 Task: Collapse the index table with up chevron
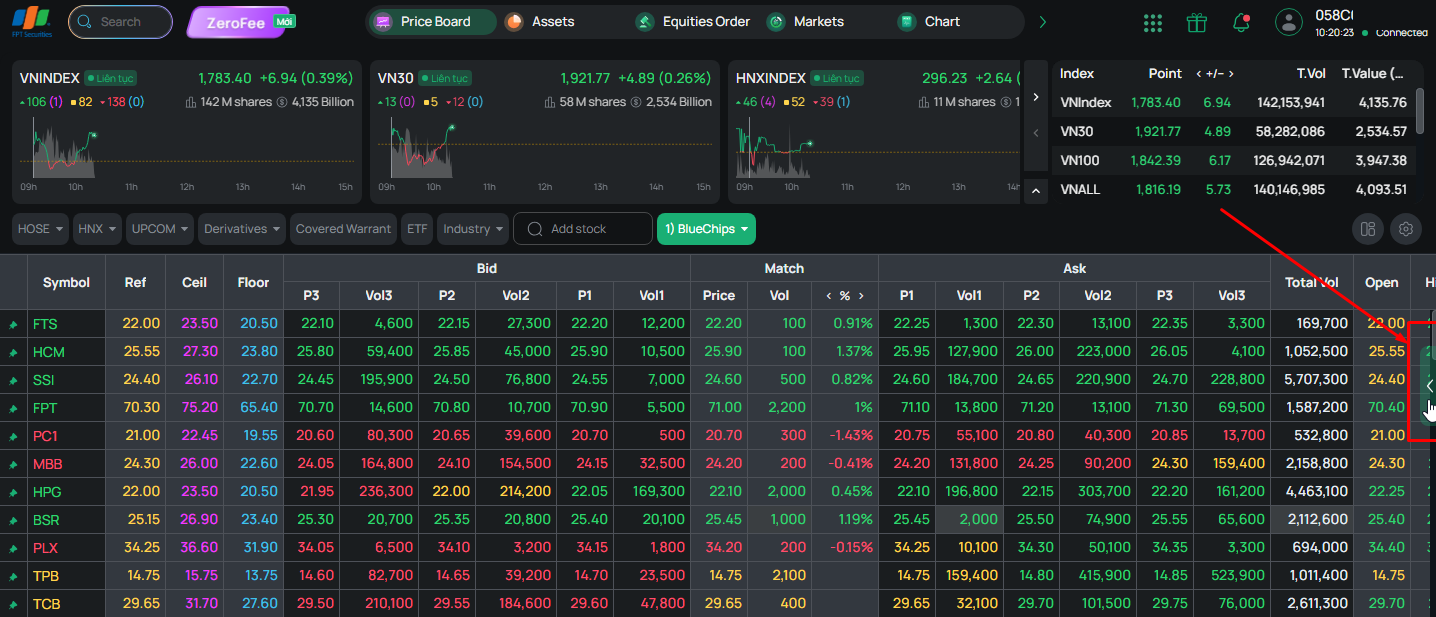pyautogui.click(x=1035, y=190)
